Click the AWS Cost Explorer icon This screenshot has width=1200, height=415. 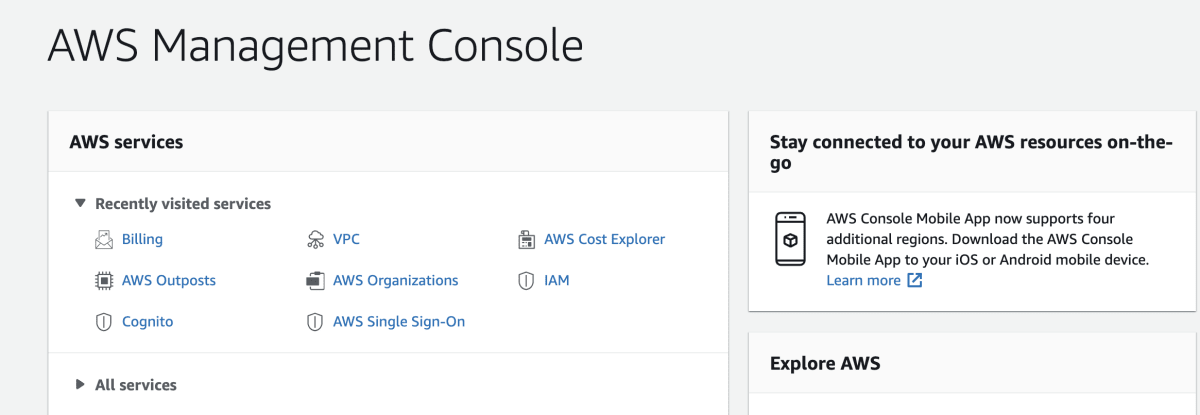527,240
